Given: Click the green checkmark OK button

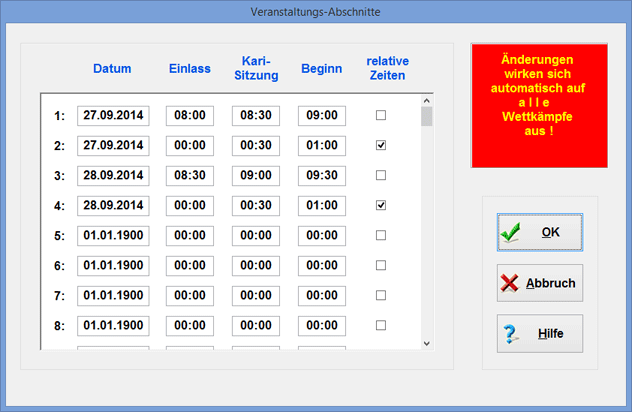Looking at the screenshot, I should [x=539, y=232].
